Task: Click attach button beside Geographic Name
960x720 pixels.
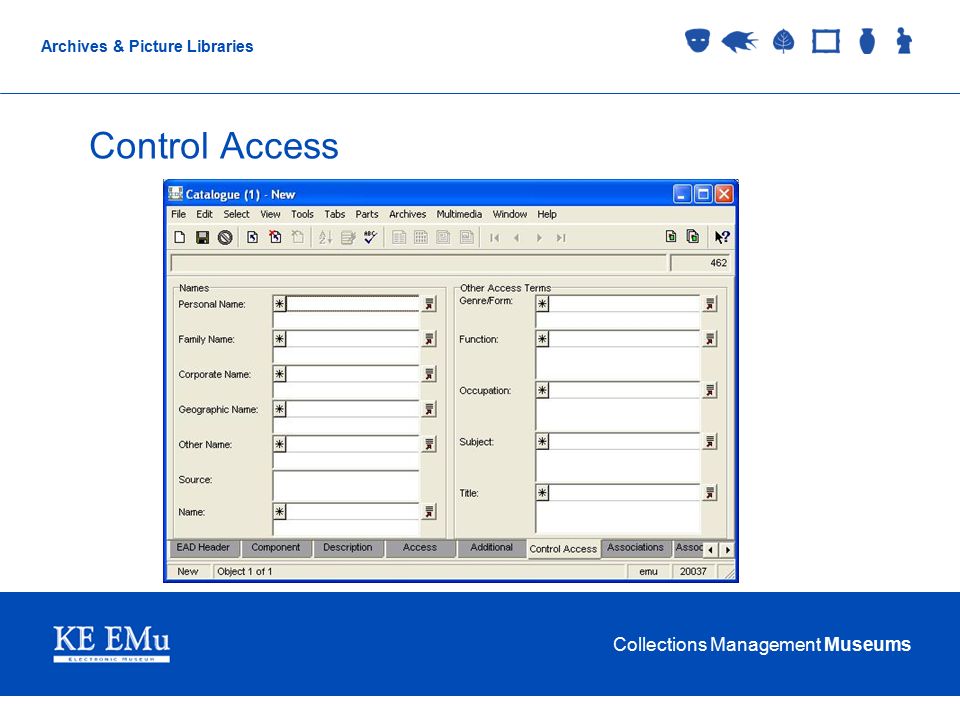Action: pos(430,409)
